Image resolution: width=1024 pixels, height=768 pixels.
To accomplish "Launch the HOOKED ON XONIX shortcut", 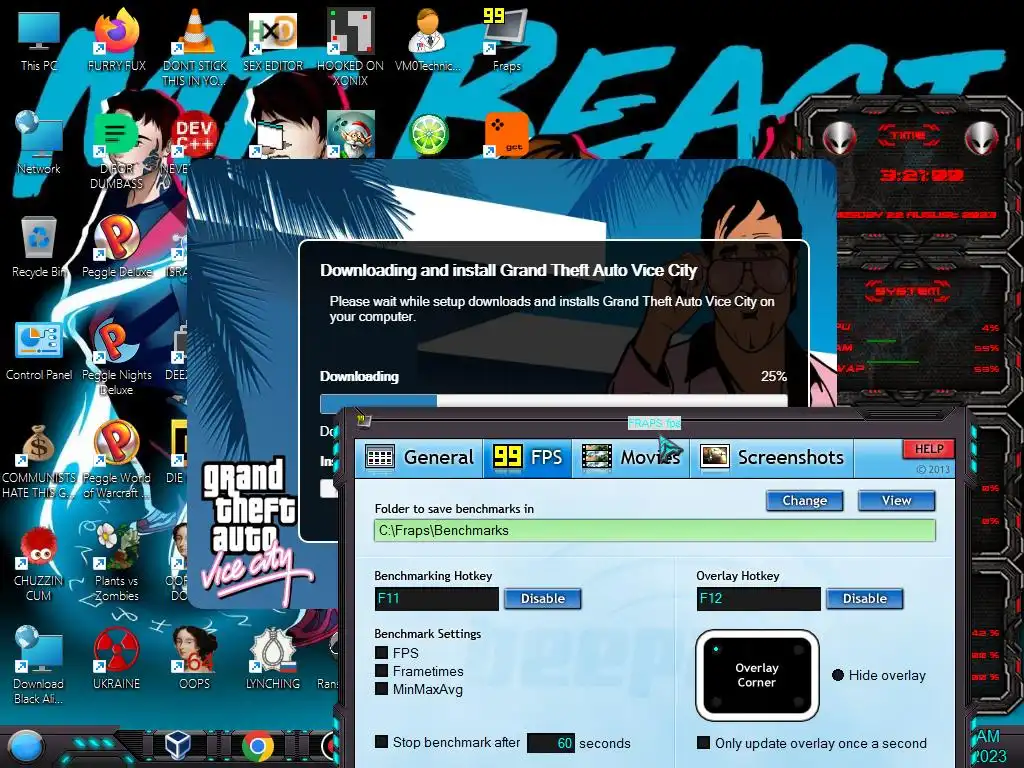I will [x=350, y=47].
